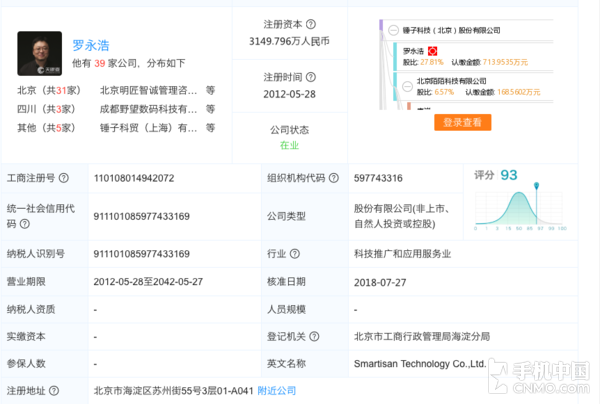Select the address 北京市海淀区苏州街55号3层01-A041
This screenshot has width=600, height=404.
(174, 391)
